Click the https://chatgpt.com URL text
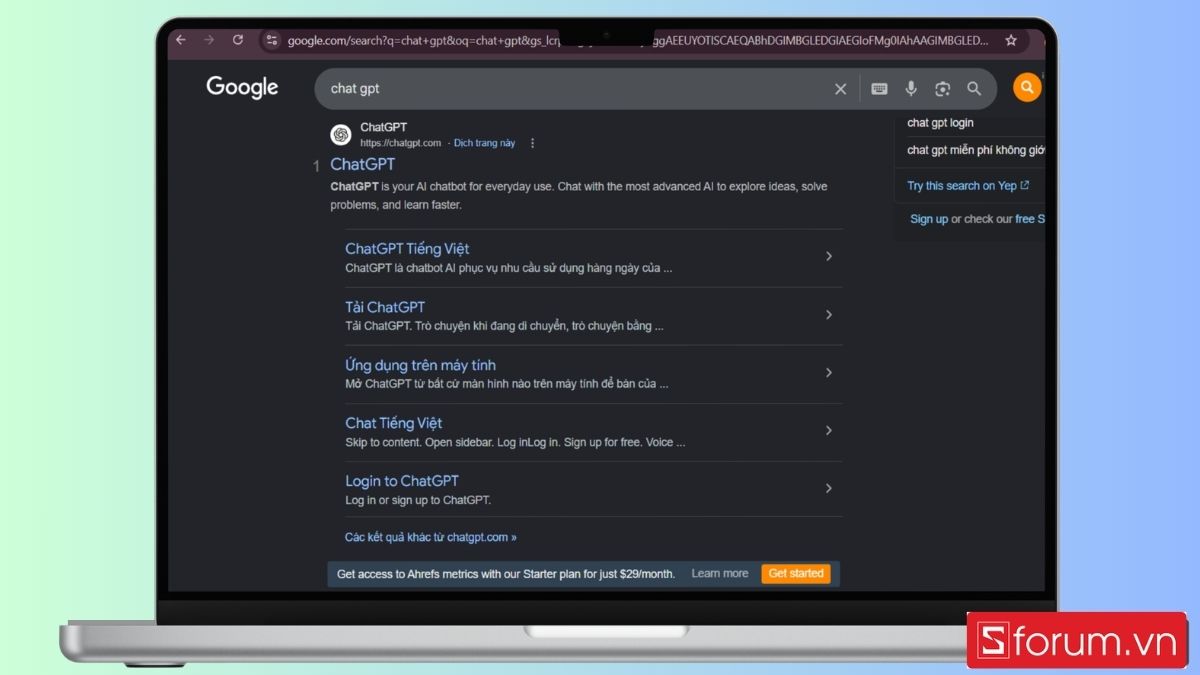This screenshot has width=1200, height=675. (400, 143)
